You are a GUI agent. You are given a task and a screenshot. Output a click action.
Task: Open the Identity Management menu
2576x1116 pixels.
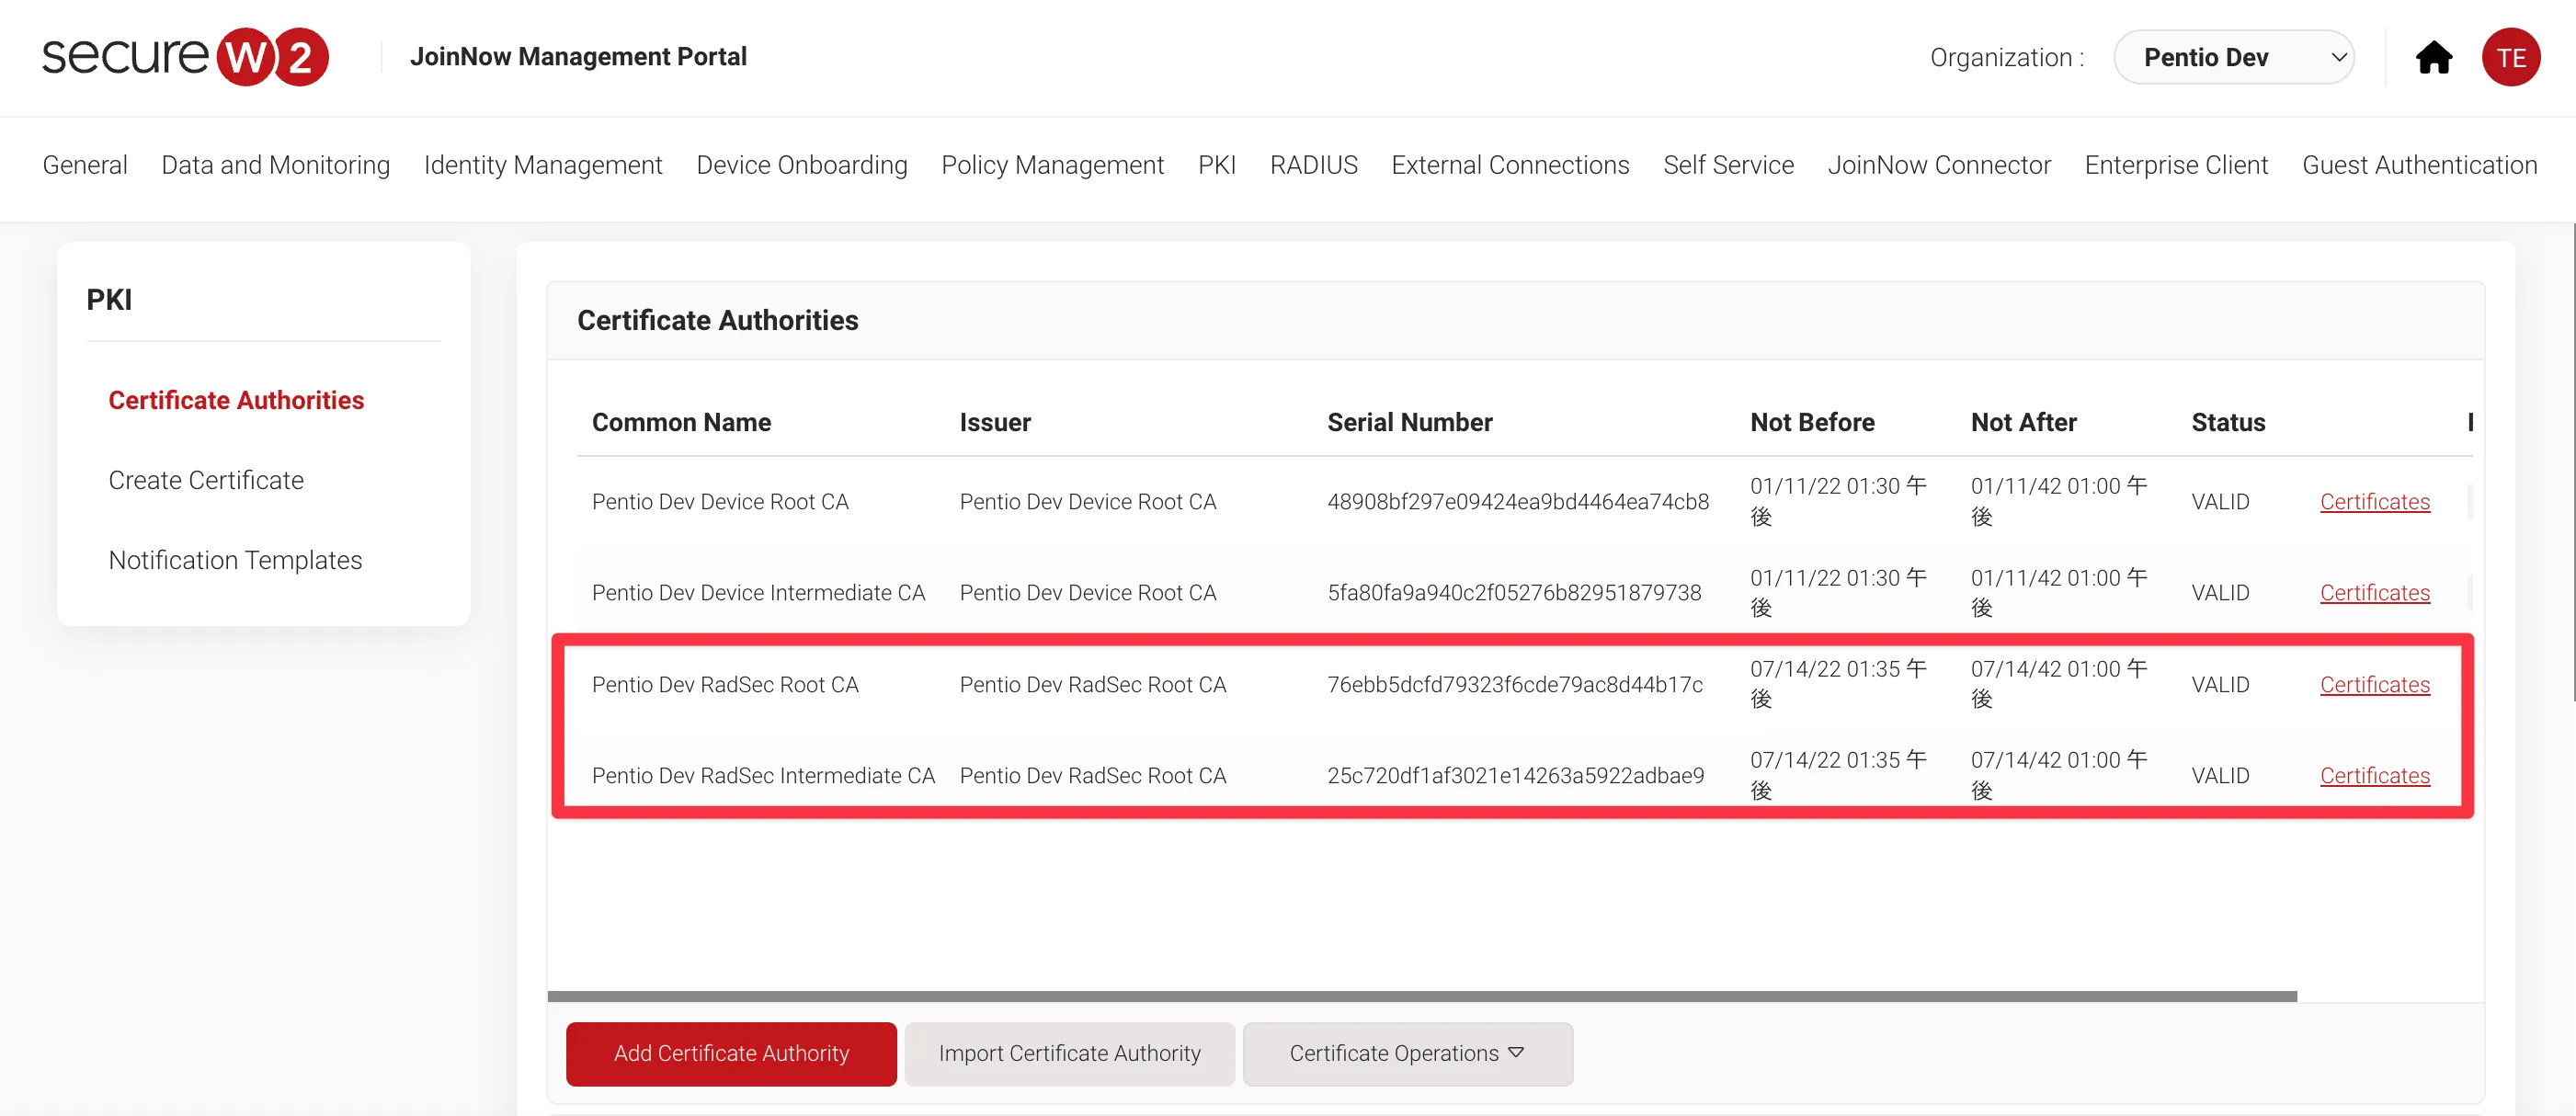point(542,165)
